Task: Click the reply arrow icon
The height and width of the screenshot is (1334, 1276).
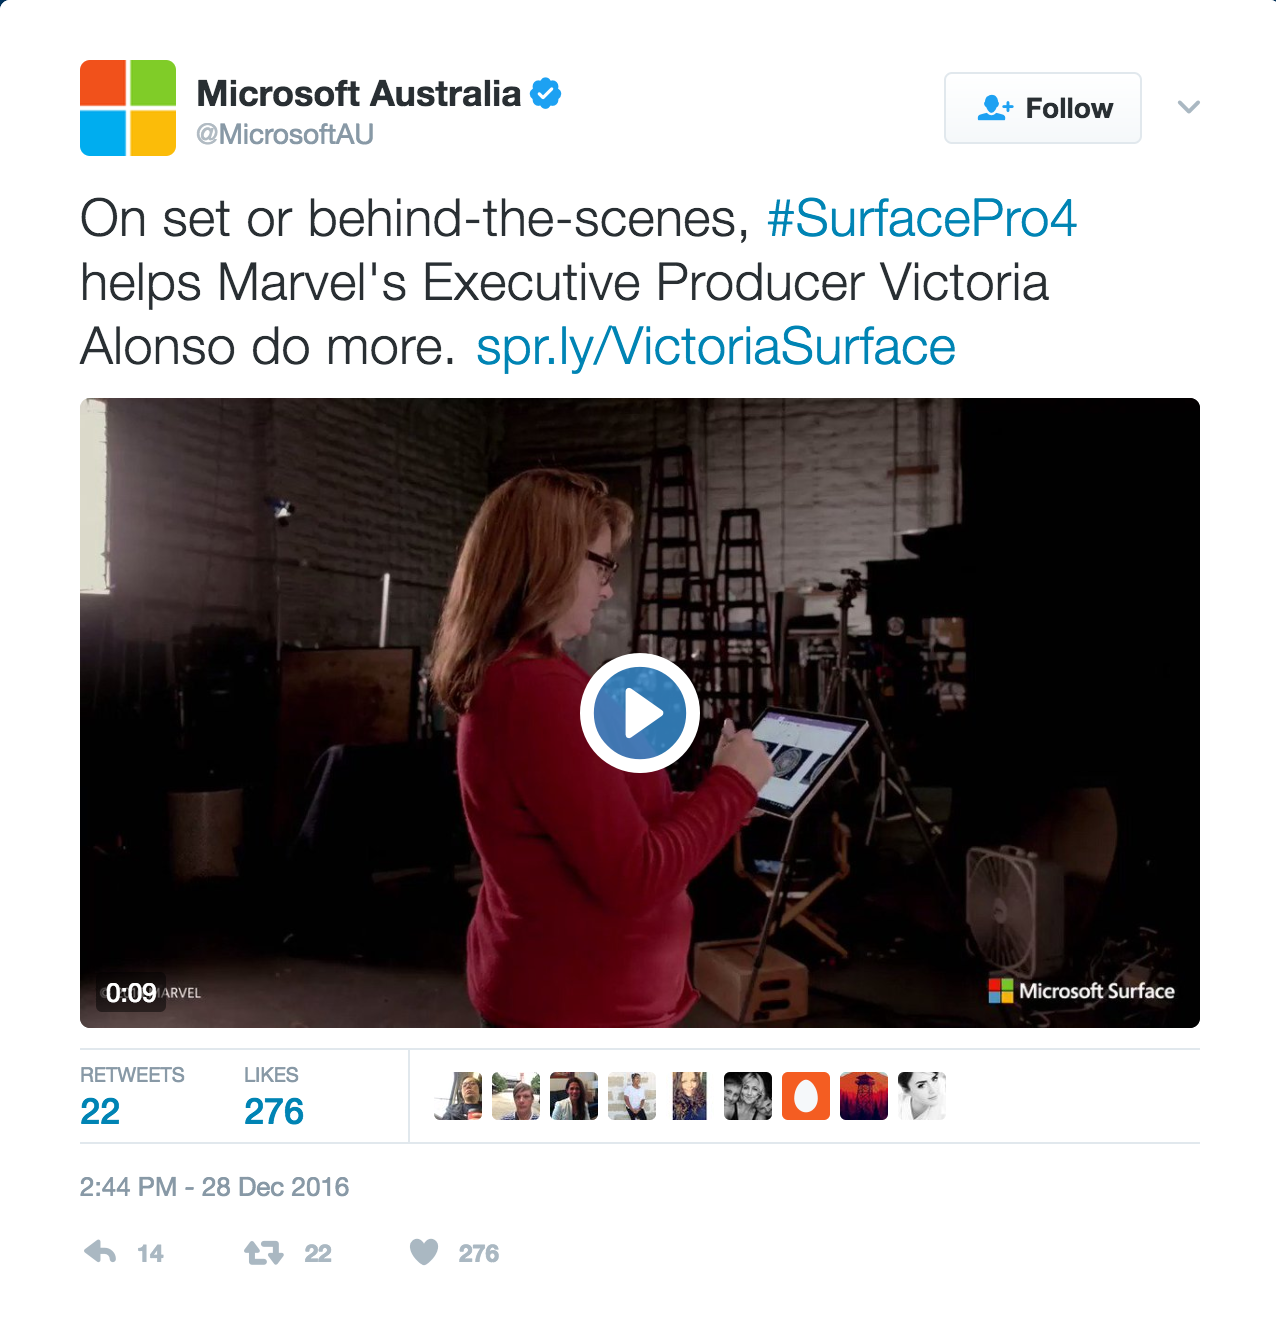Action: point(100,1252)
